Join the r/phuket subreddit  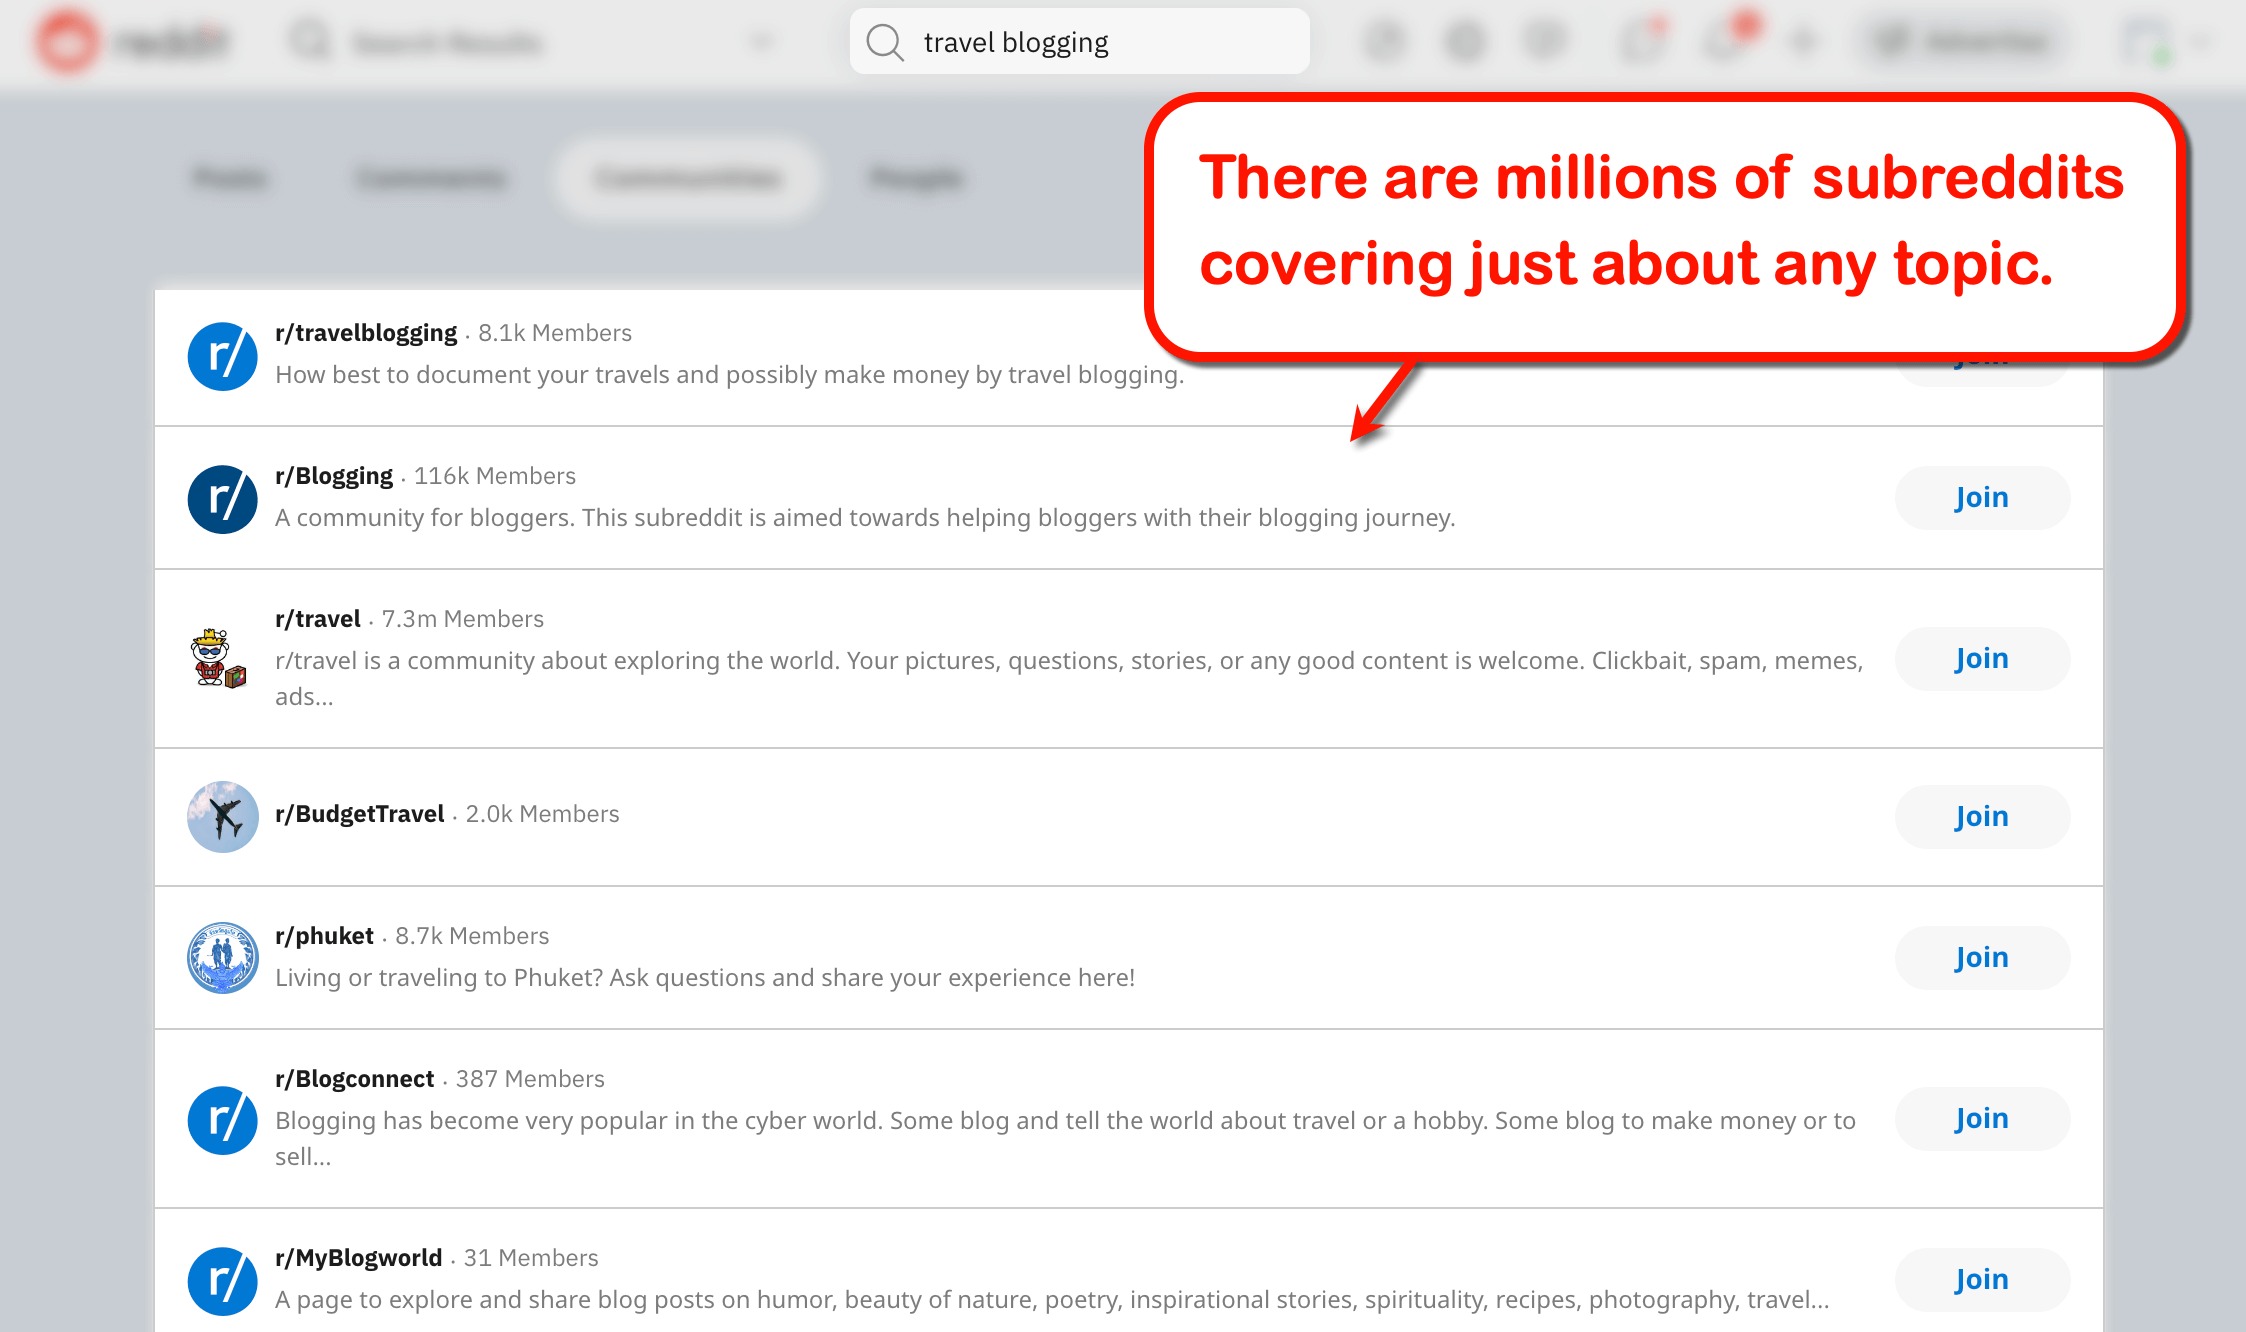pos(1982,958)
